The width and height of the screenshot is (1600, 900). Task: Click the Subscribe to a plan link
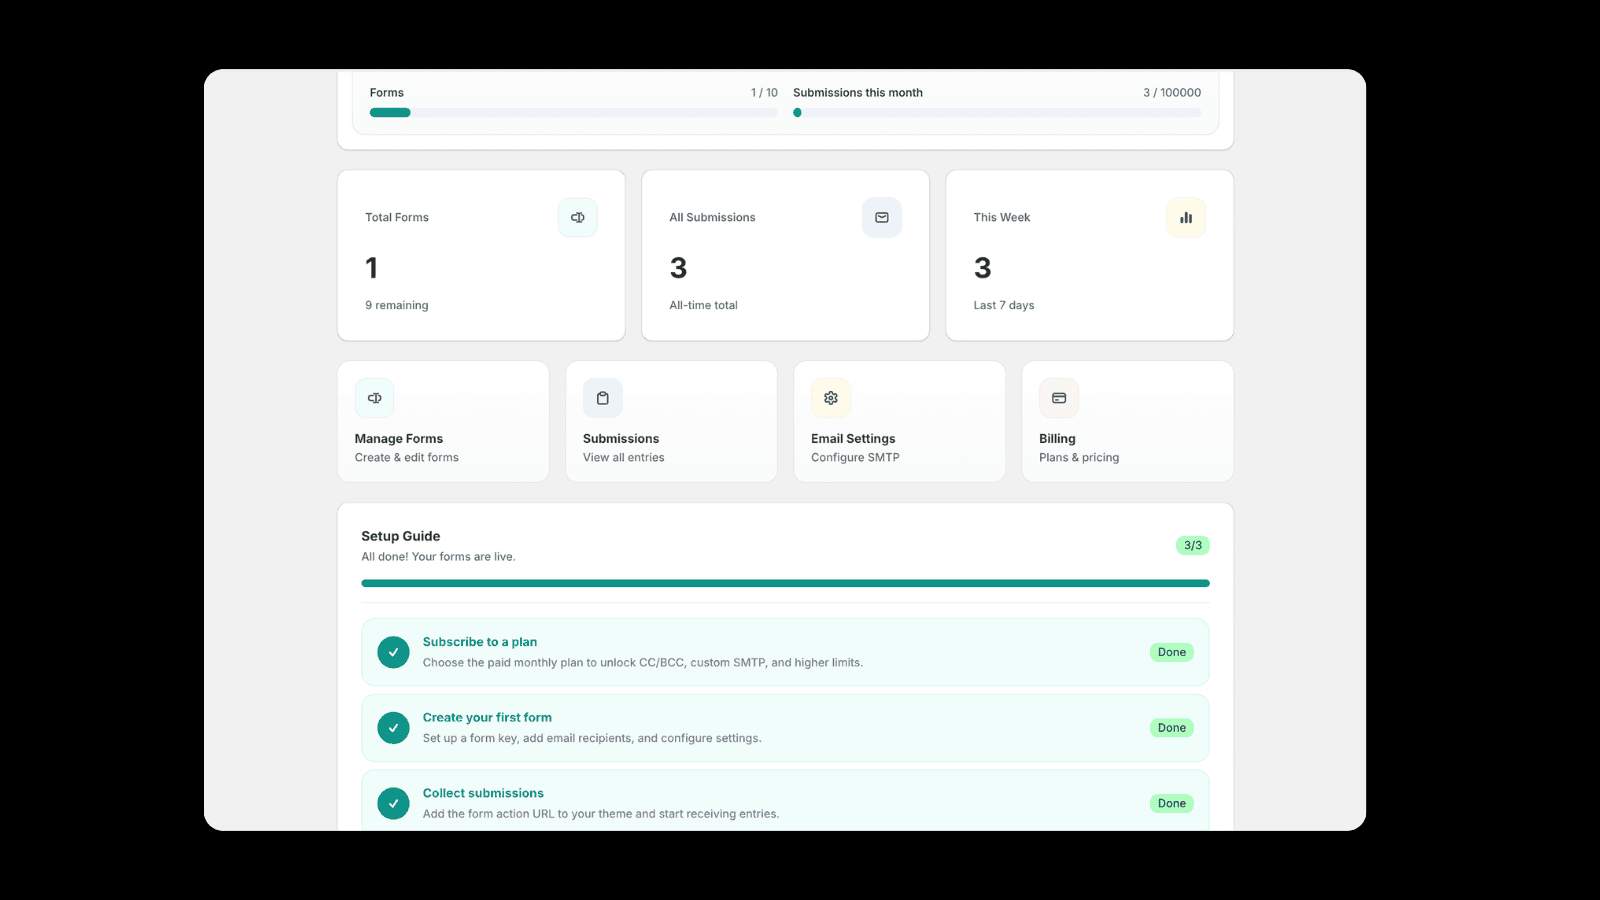[x=480, y=642]
